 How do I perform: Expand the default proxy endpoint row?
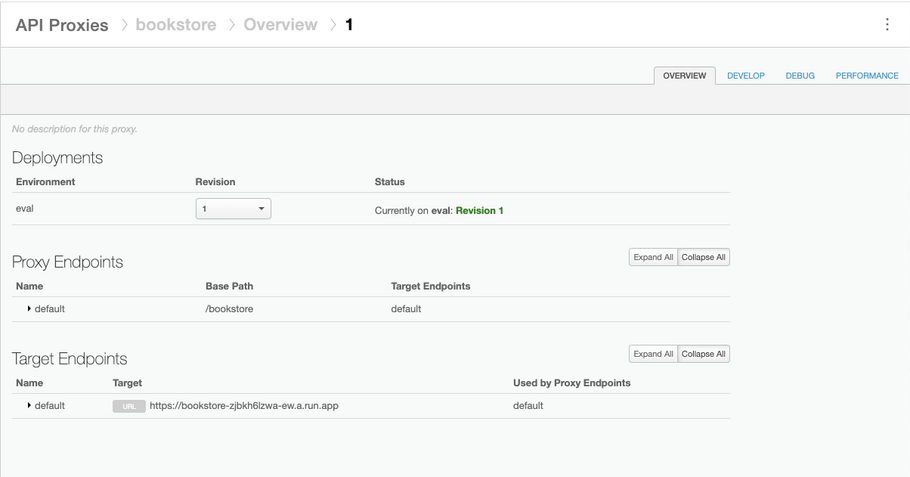coord(29,309)
